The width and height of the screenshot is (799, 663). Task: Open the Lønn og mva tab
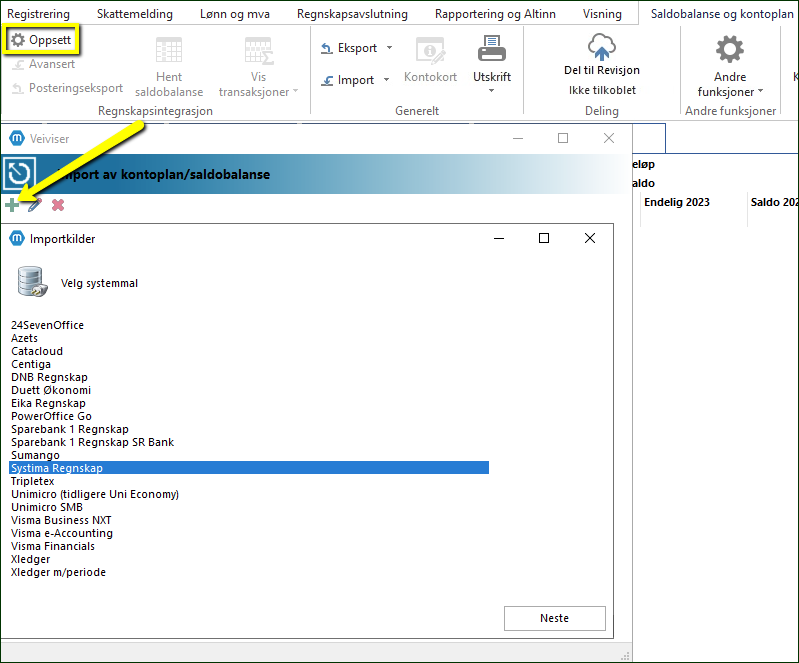235,14
